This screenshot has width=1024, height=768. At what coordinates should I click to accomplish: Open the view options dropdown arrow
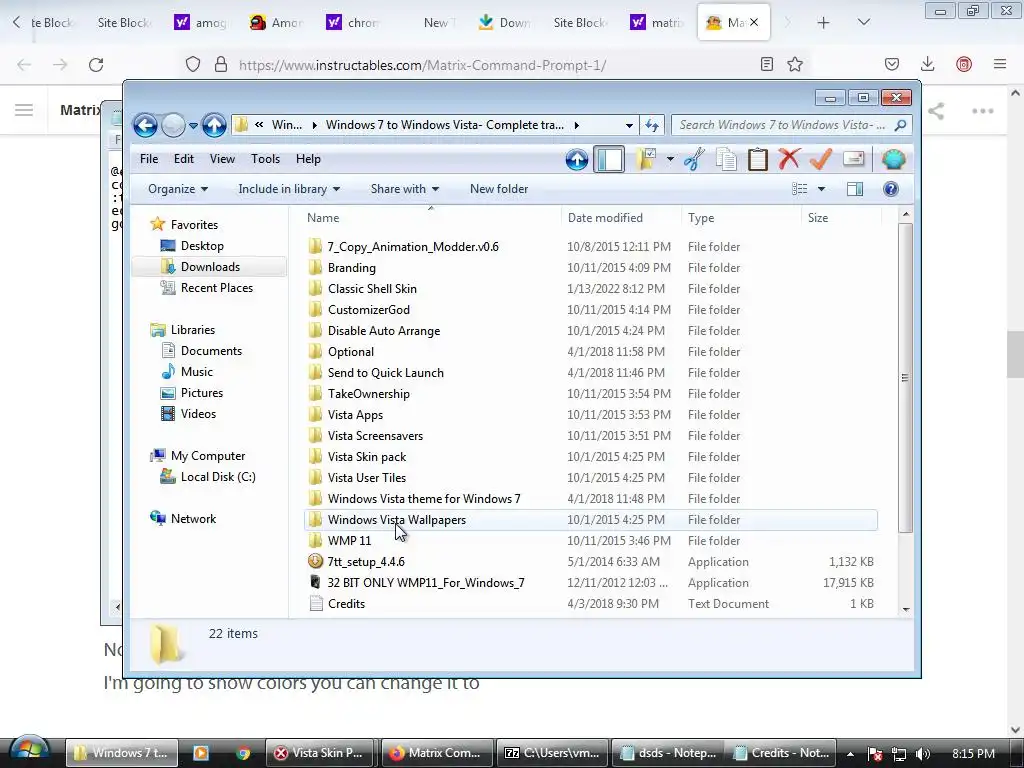coord(821,189)
